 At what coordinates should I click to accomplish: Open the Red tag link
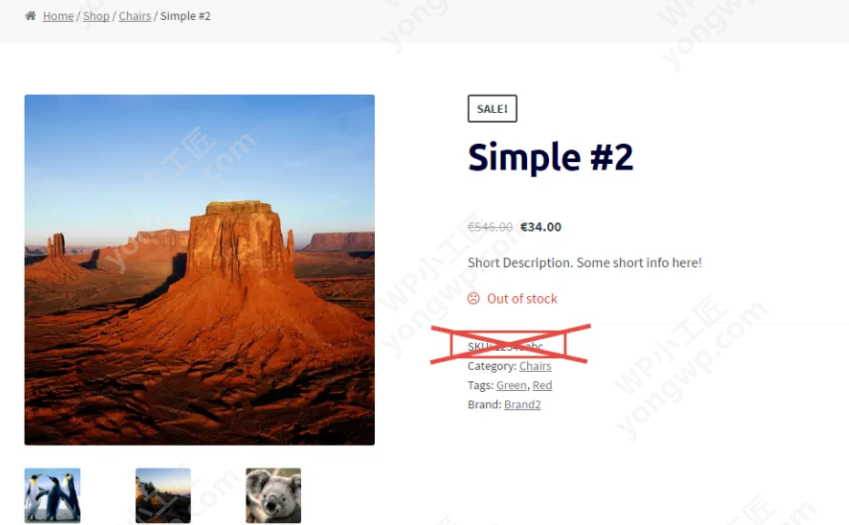point(542,385)
